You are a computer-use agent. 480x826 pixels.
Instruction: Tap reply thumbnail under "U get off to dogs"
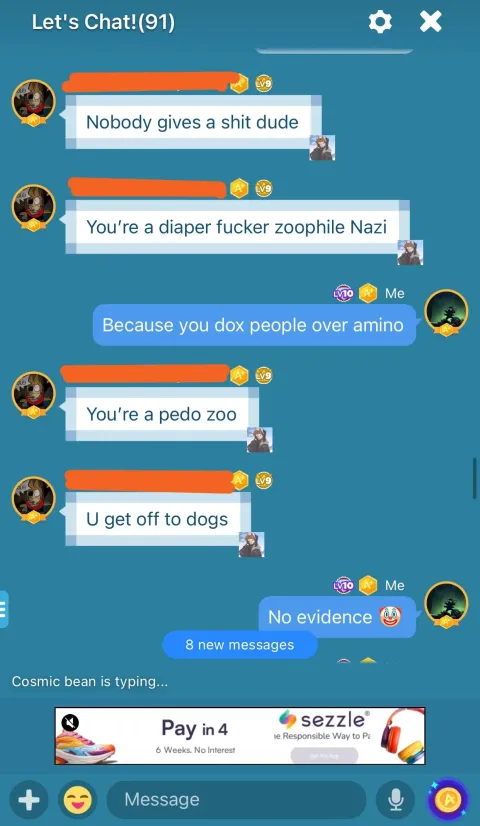(251, 545)
